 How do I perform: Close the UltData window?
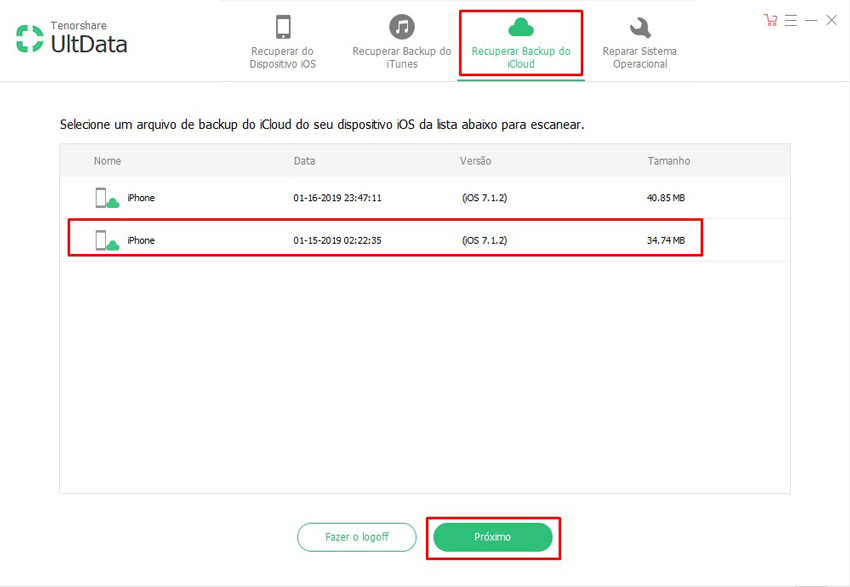(832, 21)
